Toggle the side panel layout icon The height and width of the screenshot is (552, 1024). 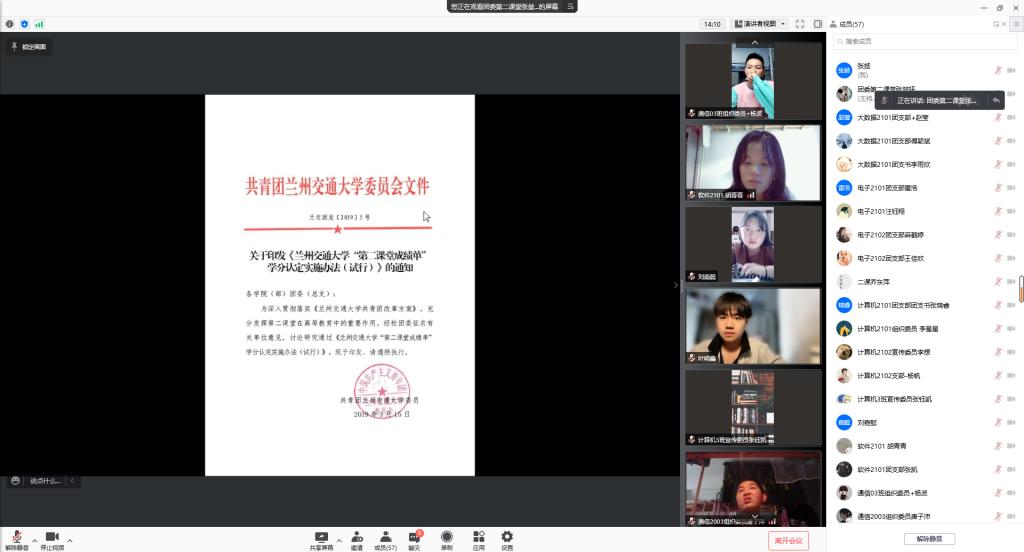pos(818,24)
